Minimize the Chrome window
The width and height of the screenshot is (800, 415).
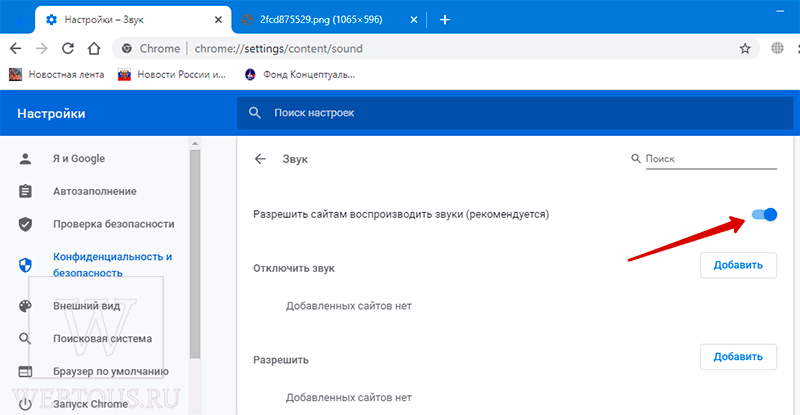[x=780, y=11]
